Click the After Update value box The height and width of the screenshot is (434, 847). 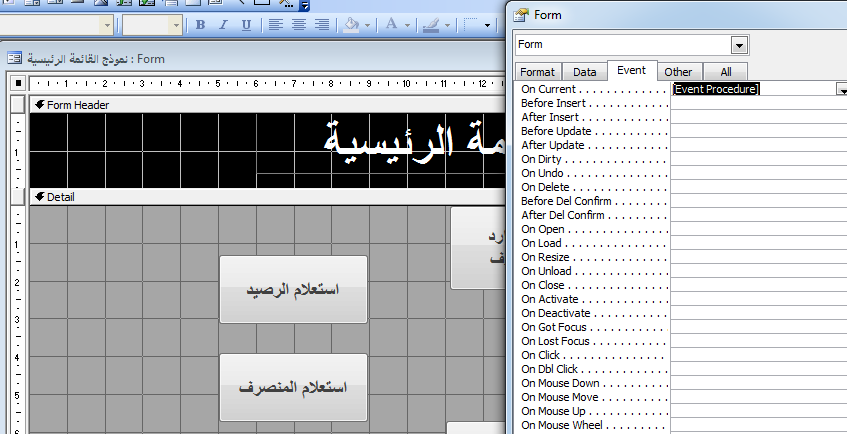[x=758, y=145]
